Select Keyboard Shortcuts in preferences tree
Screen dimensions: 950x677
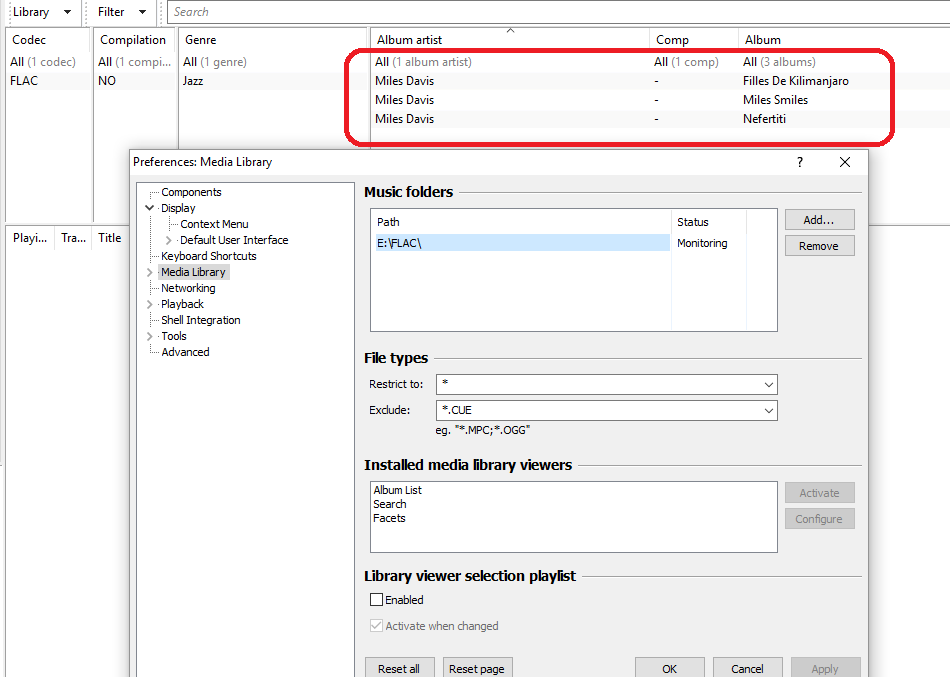[208, 256]
